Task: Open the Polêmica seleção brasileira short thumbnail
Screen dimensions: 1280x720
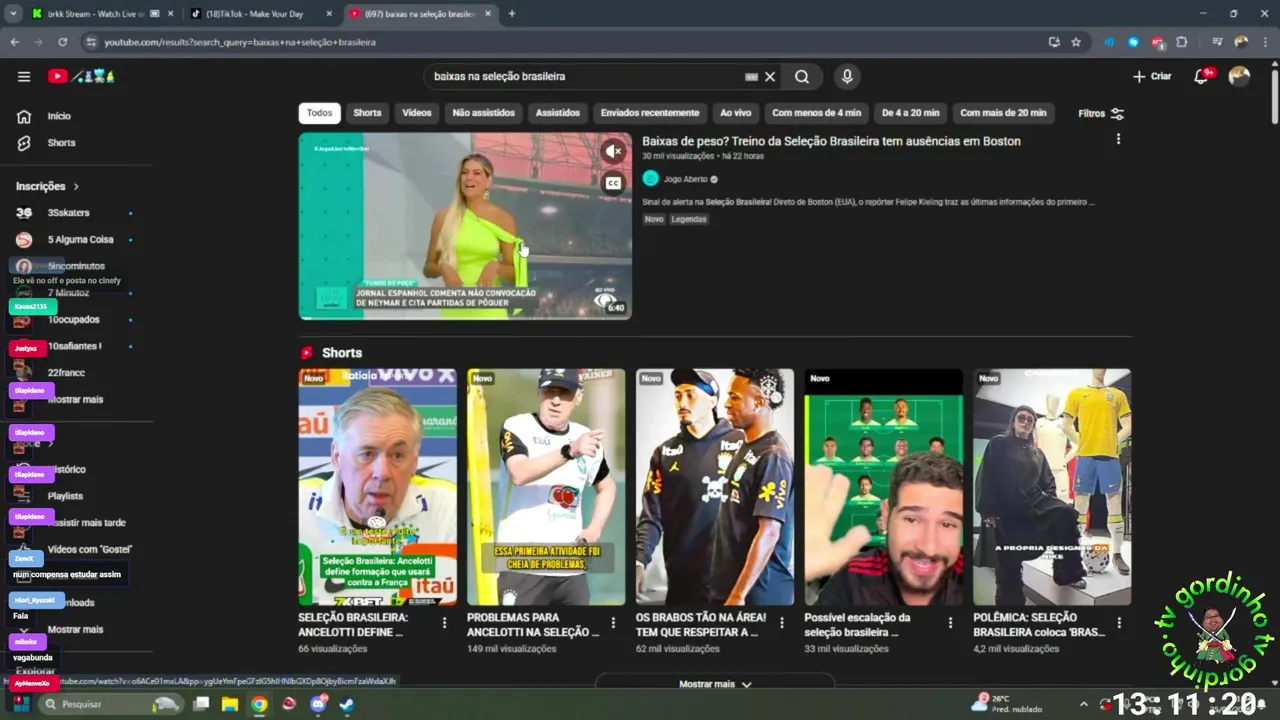Action: tap(1052, 487)
